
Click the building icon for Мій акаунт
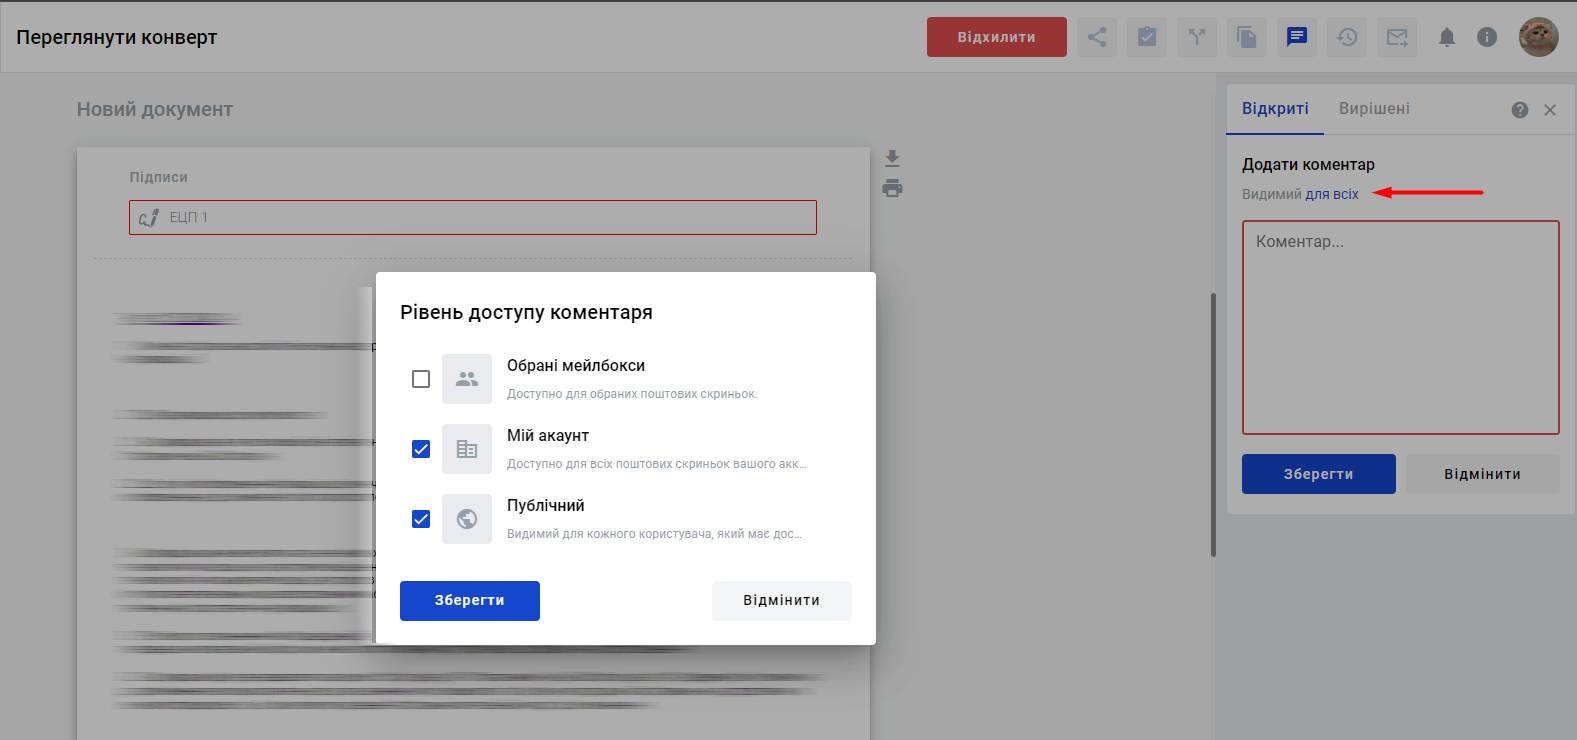point(467,449)
